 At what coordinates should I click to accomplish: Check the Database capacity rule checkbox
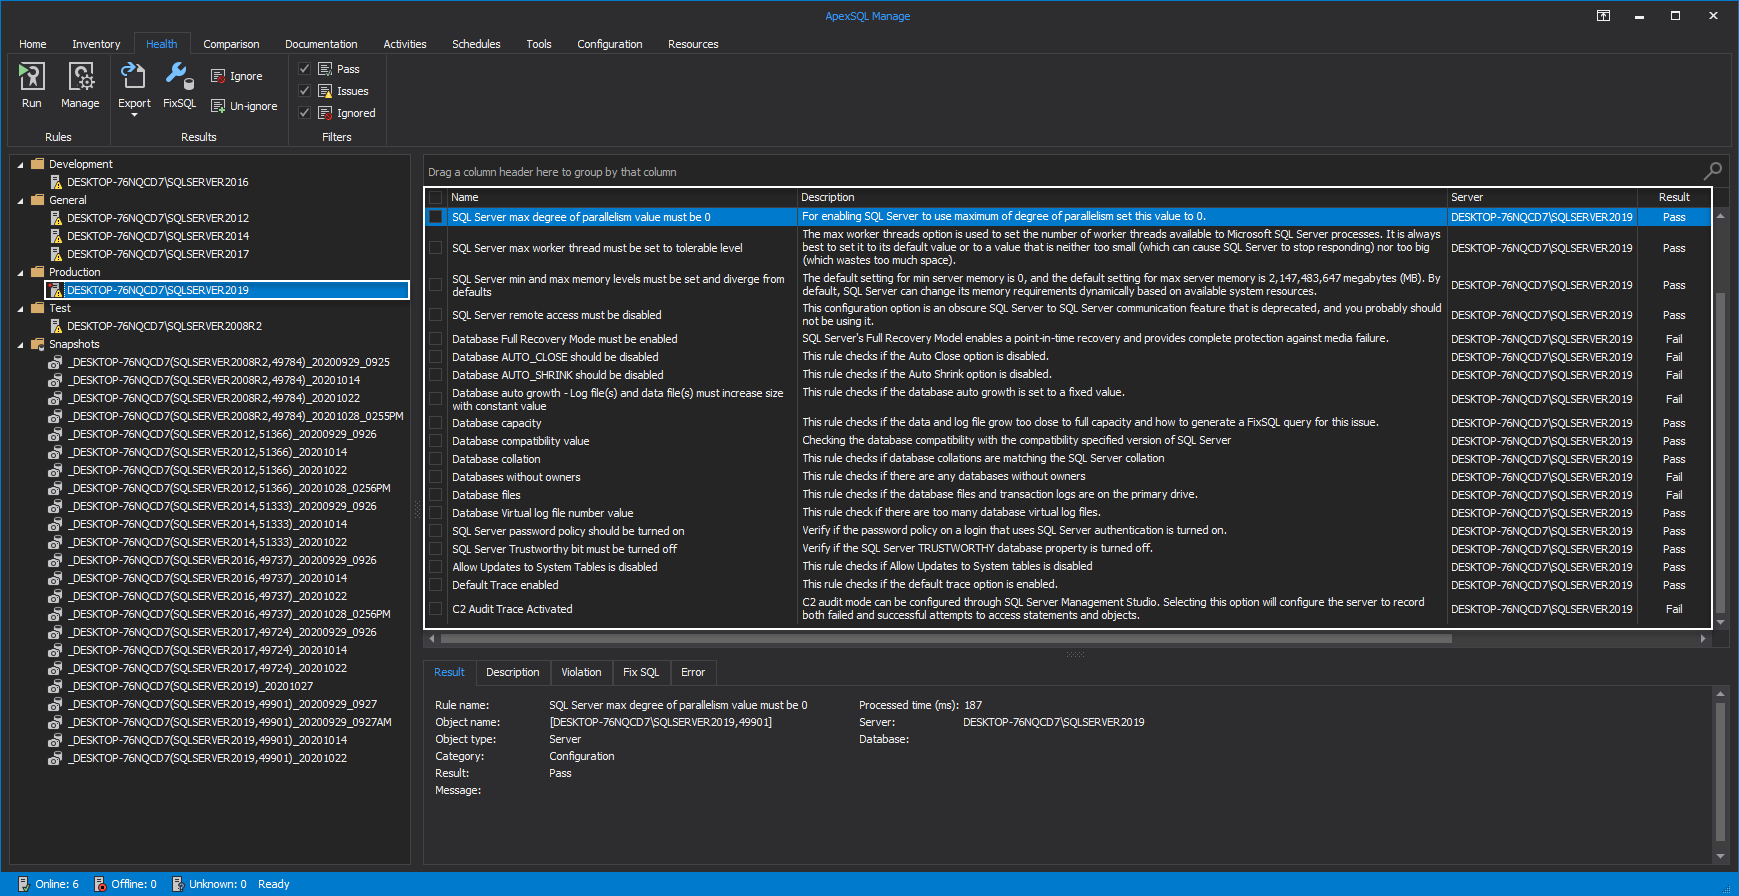[x=436, y=423]
